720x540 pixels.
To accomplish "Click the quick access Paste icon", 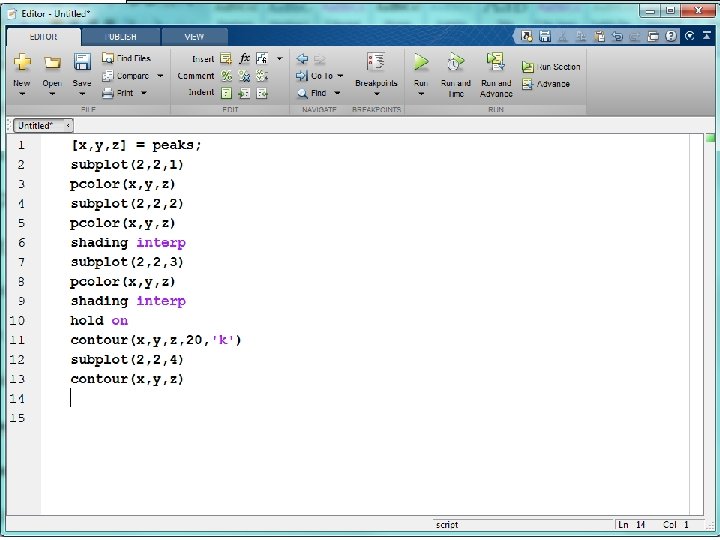I will click(599, 36).
